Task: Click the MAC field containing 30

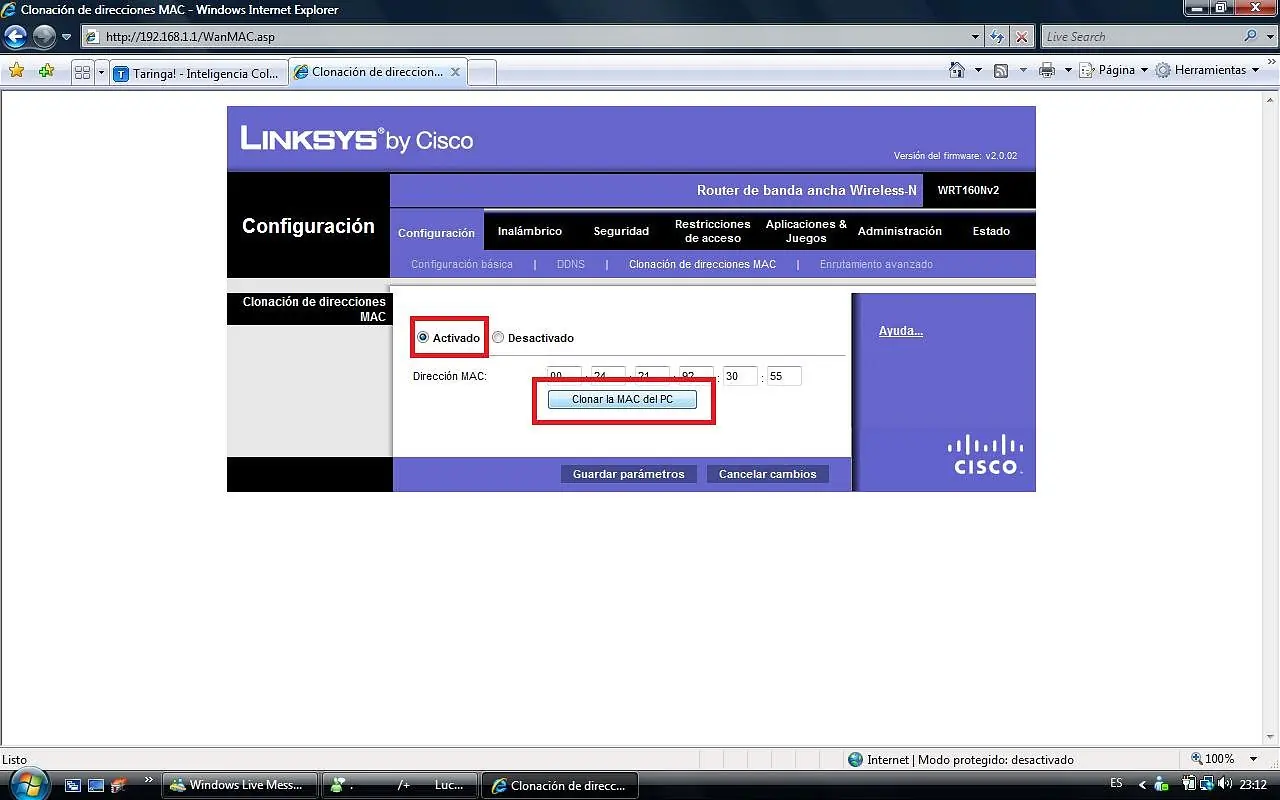Action: [740, 376]
